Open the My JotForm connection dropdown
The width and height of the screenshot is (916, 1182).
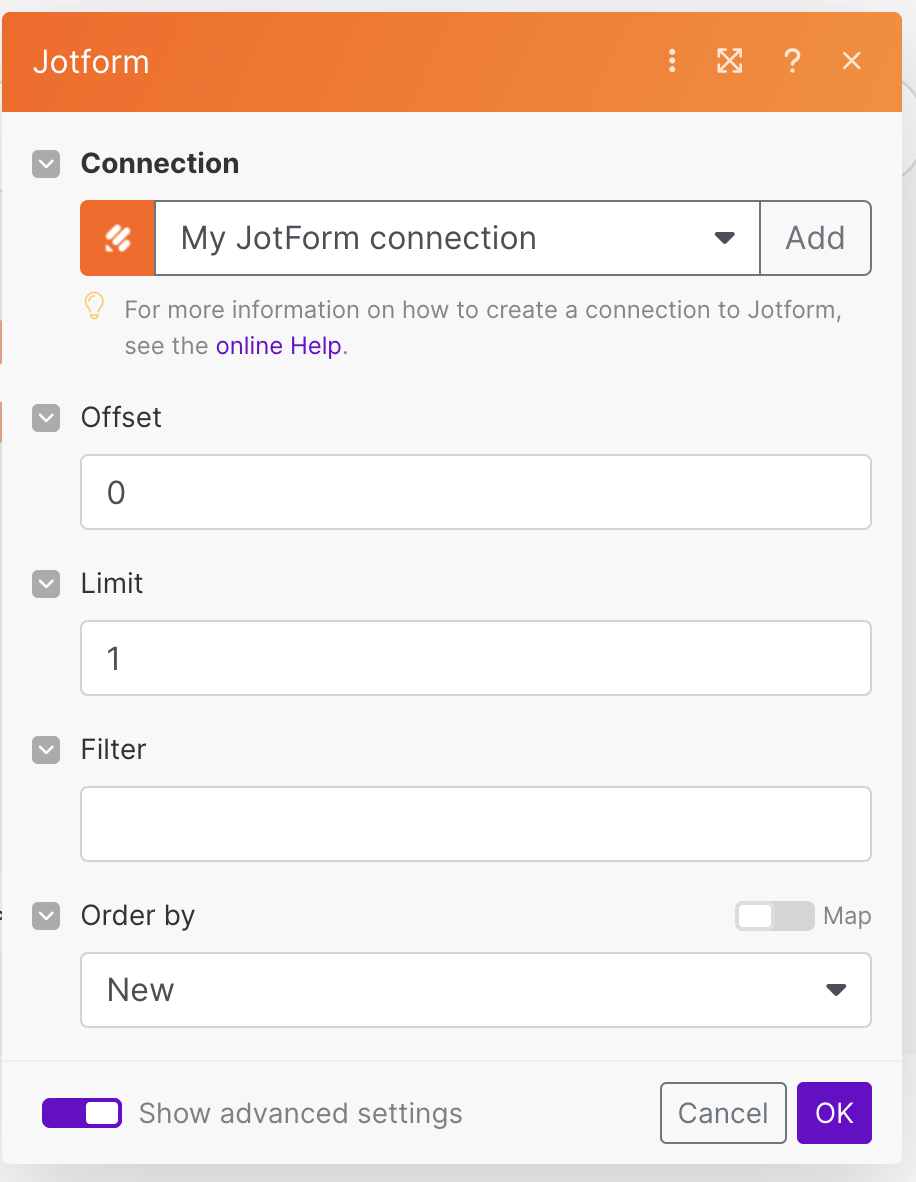(457, 238)
